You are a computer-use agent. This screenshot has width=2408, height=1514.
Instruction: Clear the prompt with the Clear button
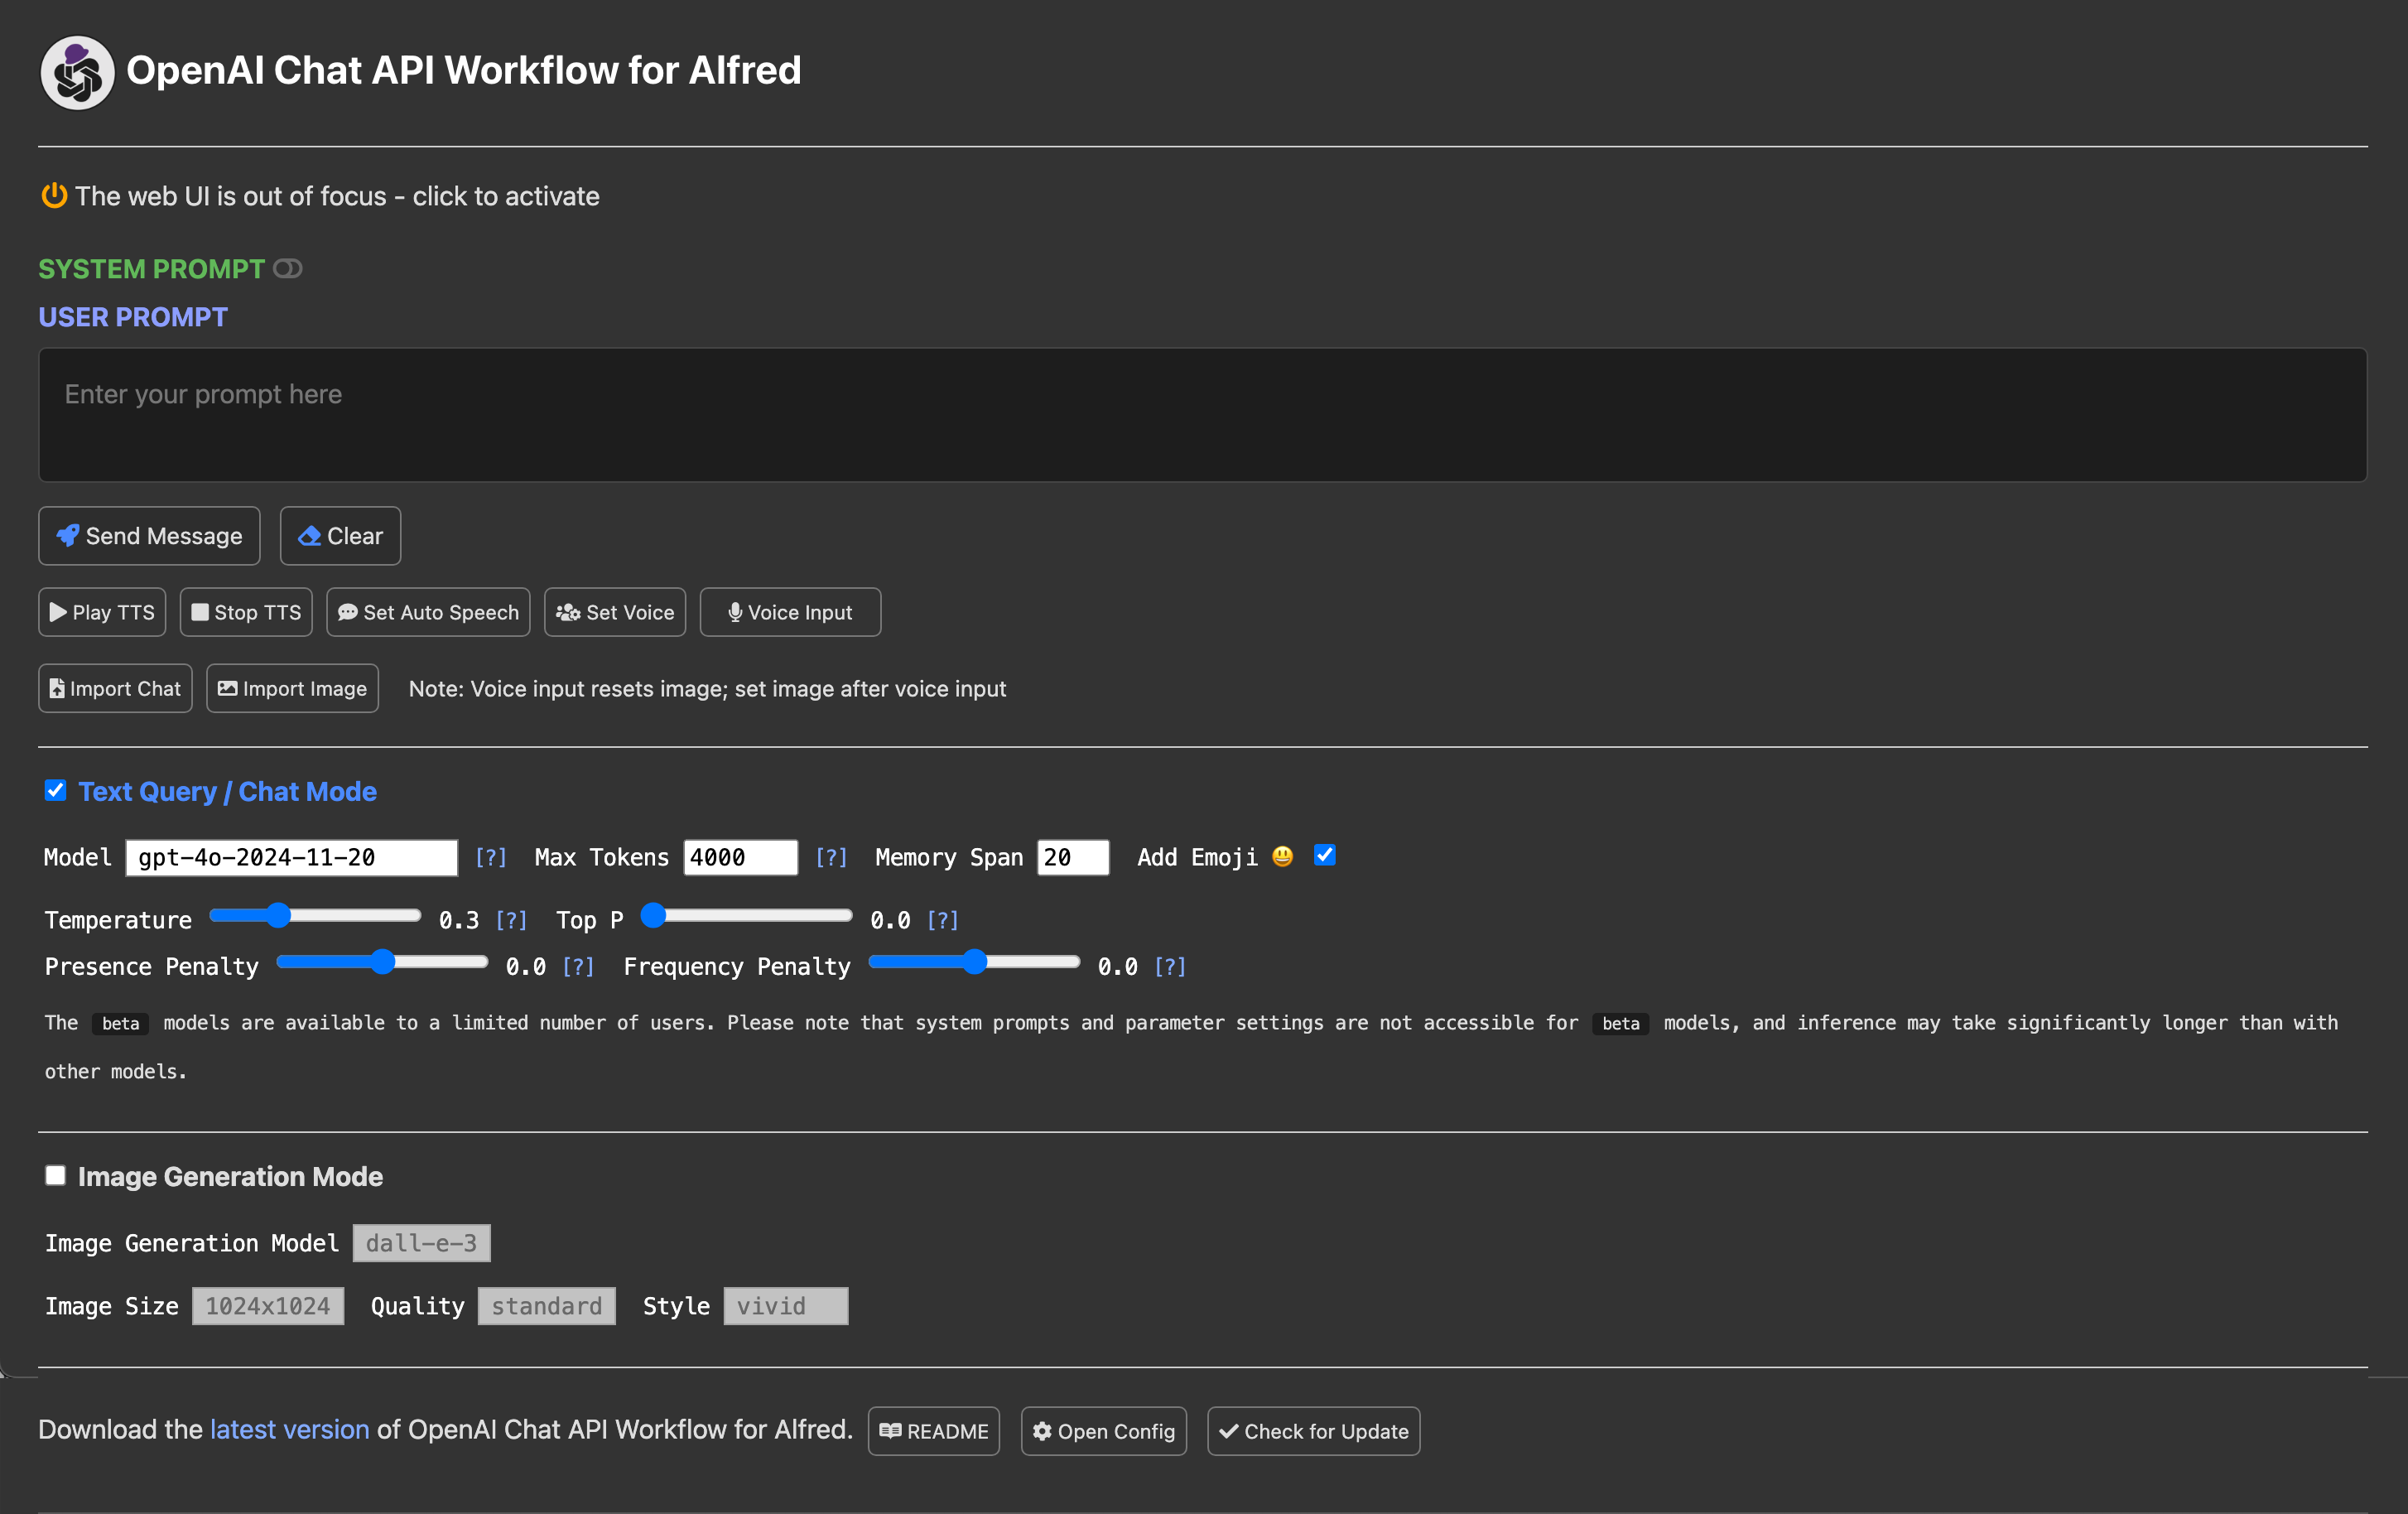point(340,536)
